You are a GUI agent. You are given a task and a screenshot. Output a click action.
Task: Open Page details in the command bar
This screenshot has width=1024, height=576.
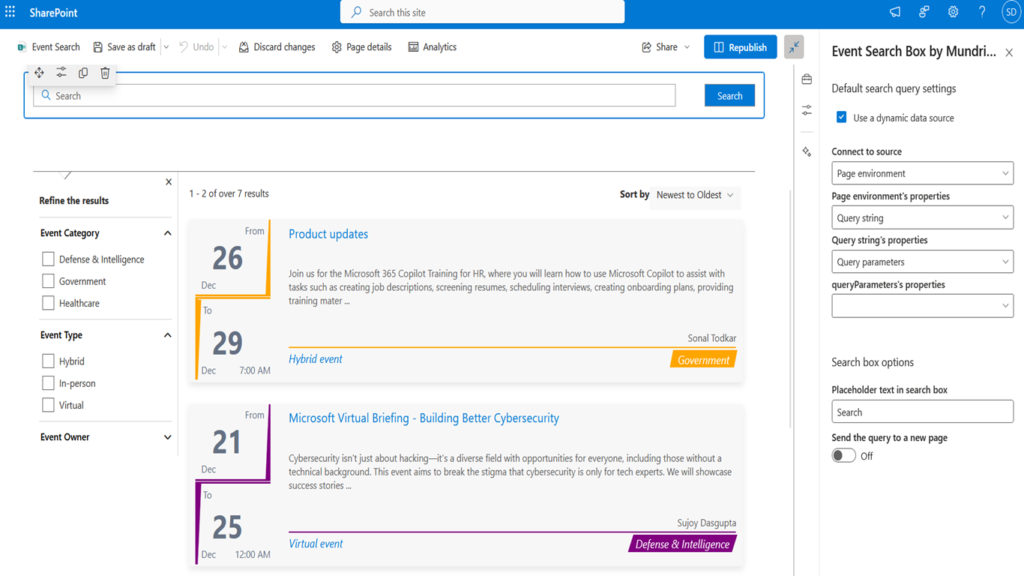tap(361, 47)
